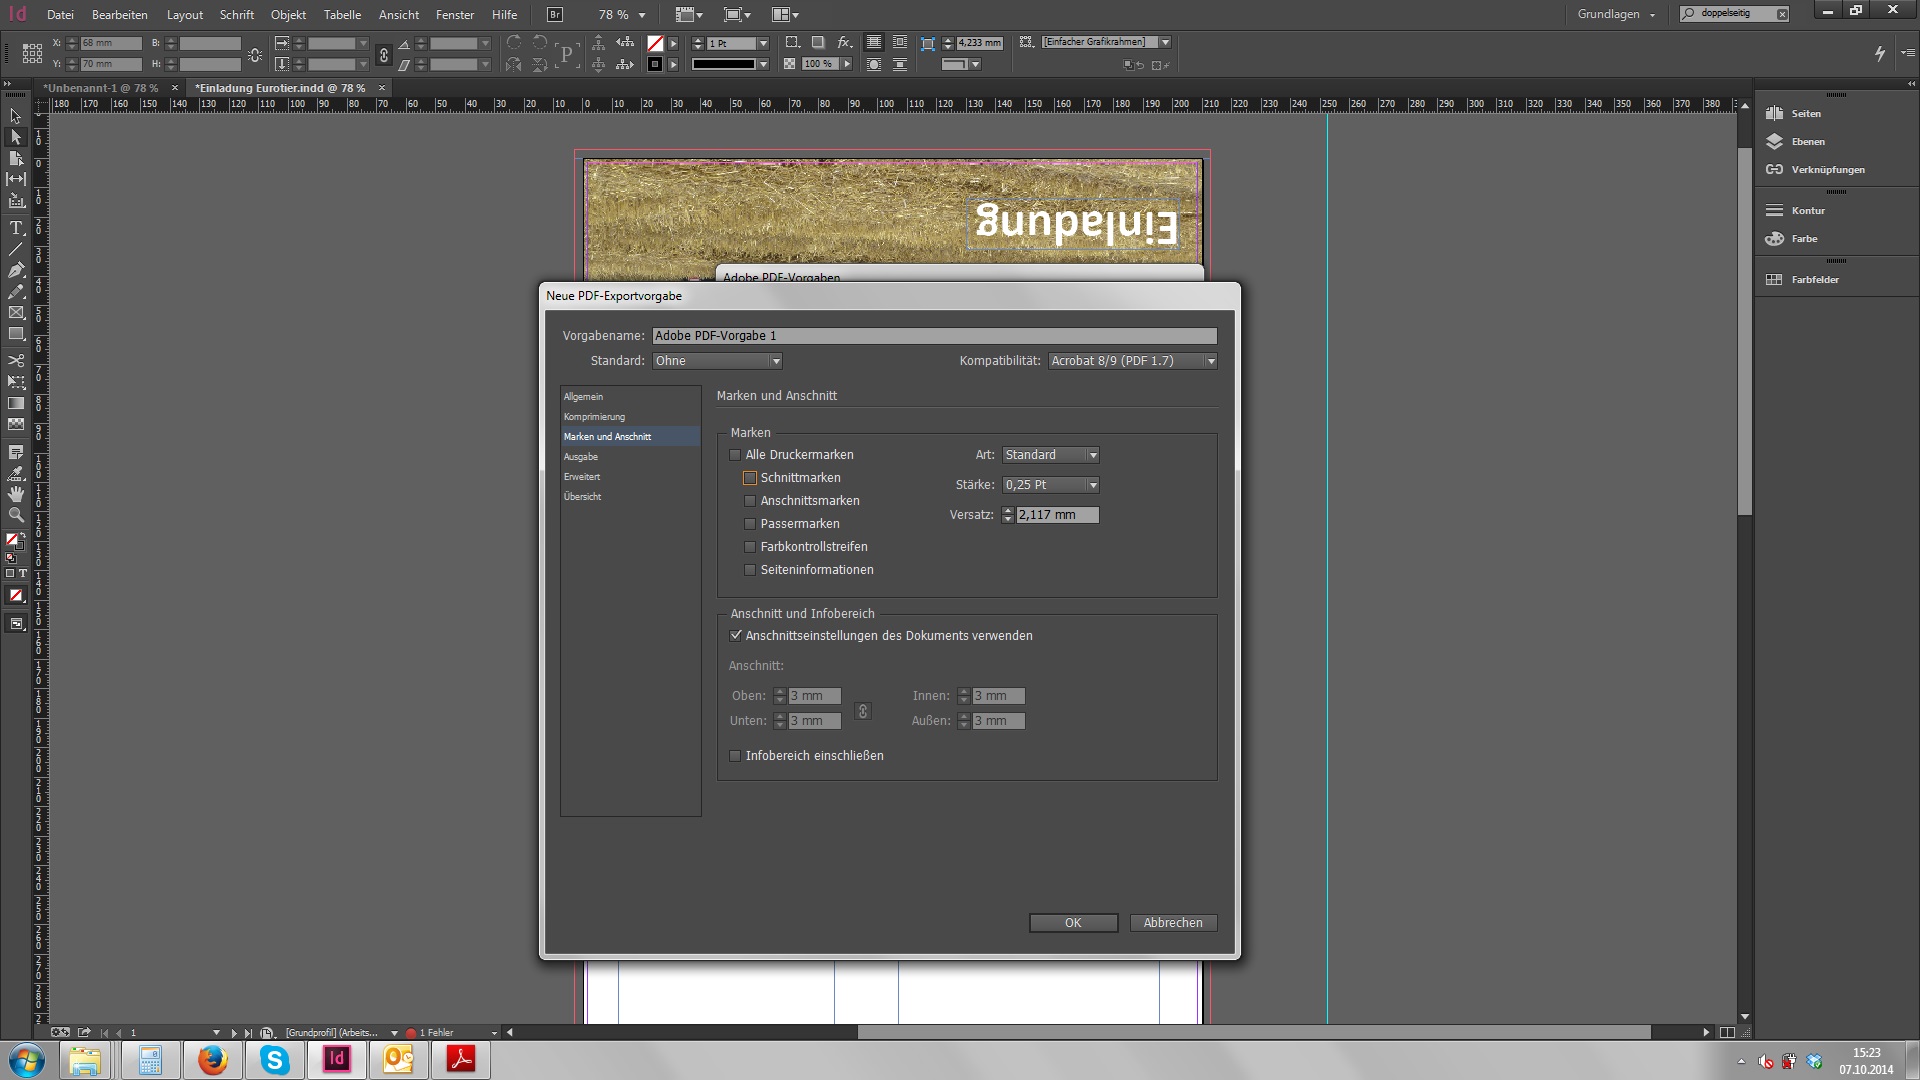Image resolution: width=1920 pixels, height=1080 pixels.
Task: Open the Kompatibilität dropdown
Action: pos(1132,361)
